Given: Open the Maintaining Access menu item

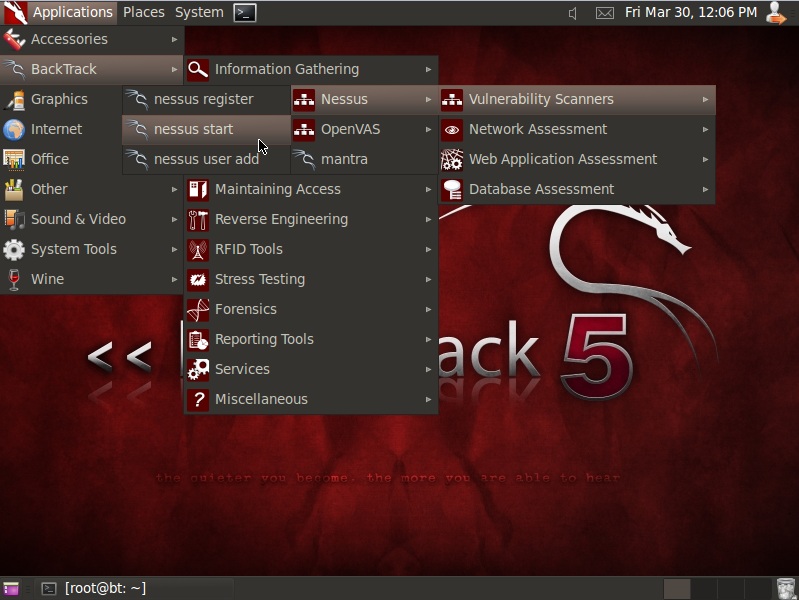Looking at the screenshot, I should (x=311, y=190).
